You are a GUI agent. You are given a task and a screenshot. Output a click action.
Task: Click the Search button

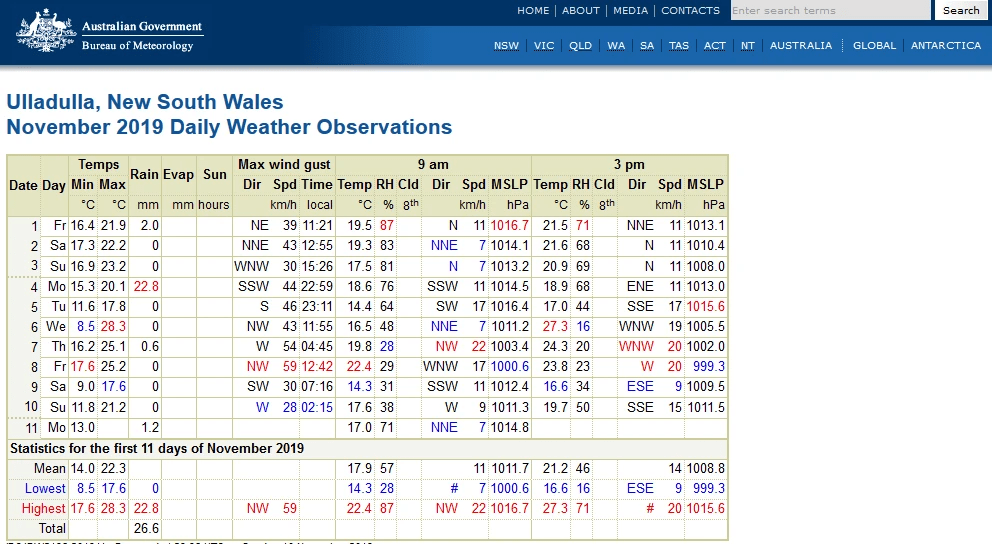(x=961, y=10)
